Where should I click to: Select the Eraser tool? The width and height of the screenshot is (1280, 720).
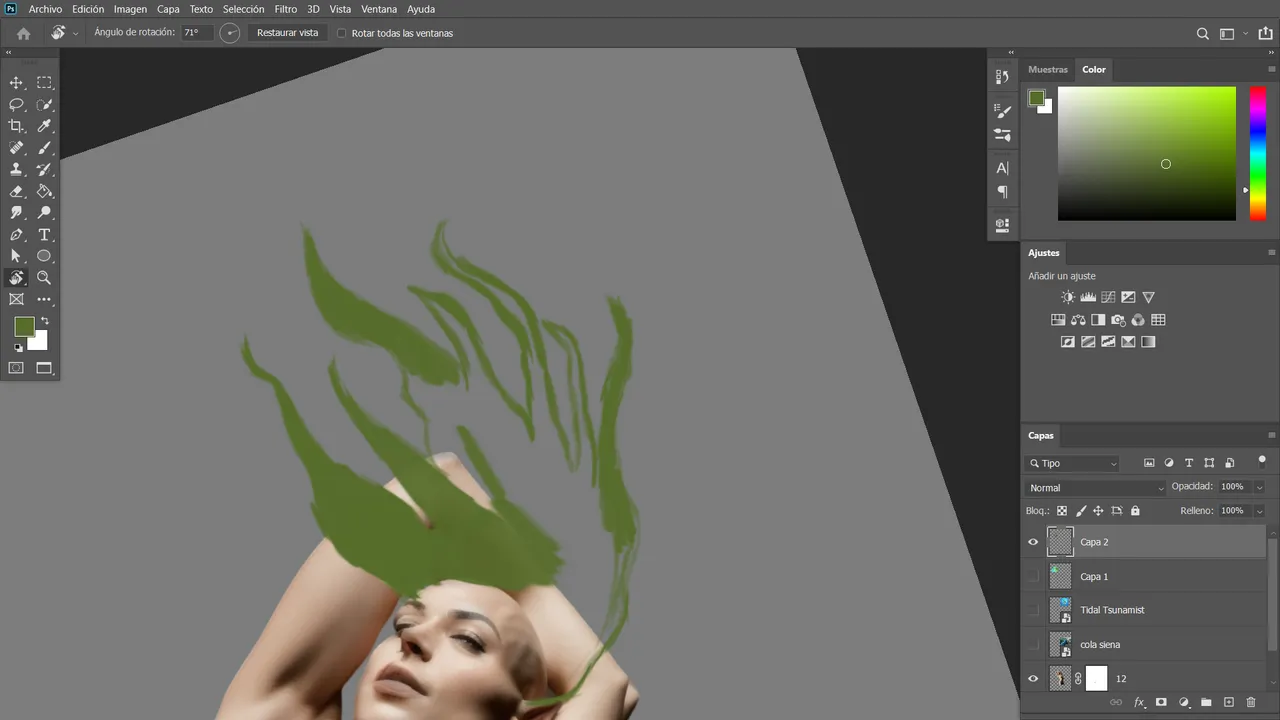click(16, 191)
